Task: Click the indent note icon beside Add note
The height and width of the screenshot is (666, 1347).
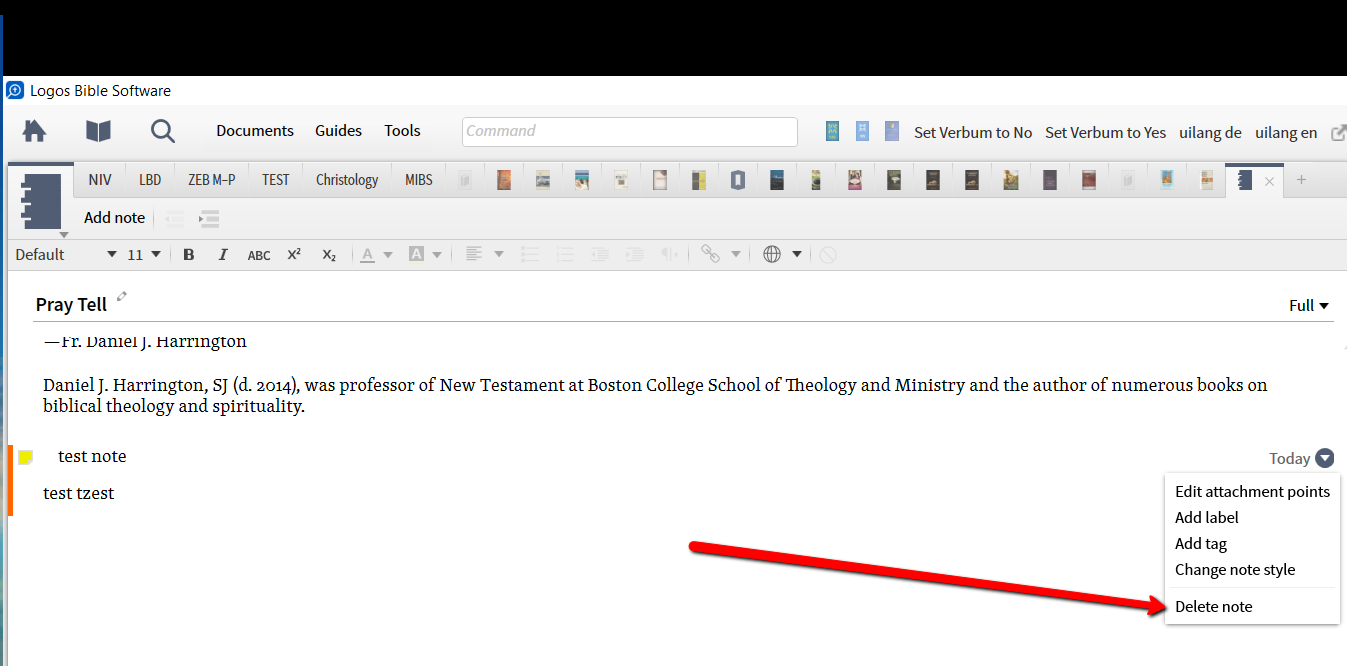Action: pyautogui.click(x=209, y=218)
